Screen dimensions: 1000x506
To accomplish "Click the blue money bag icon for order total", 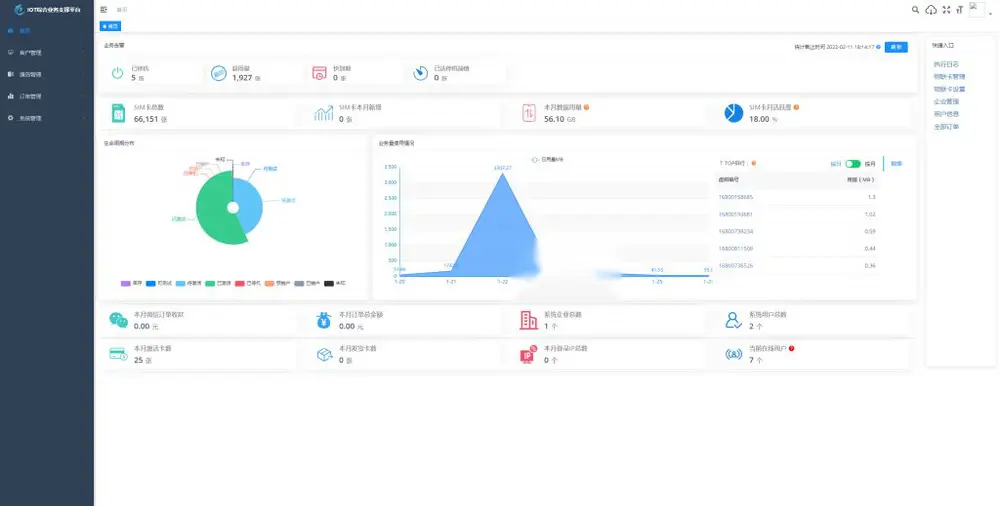I will tap(324, 320).
